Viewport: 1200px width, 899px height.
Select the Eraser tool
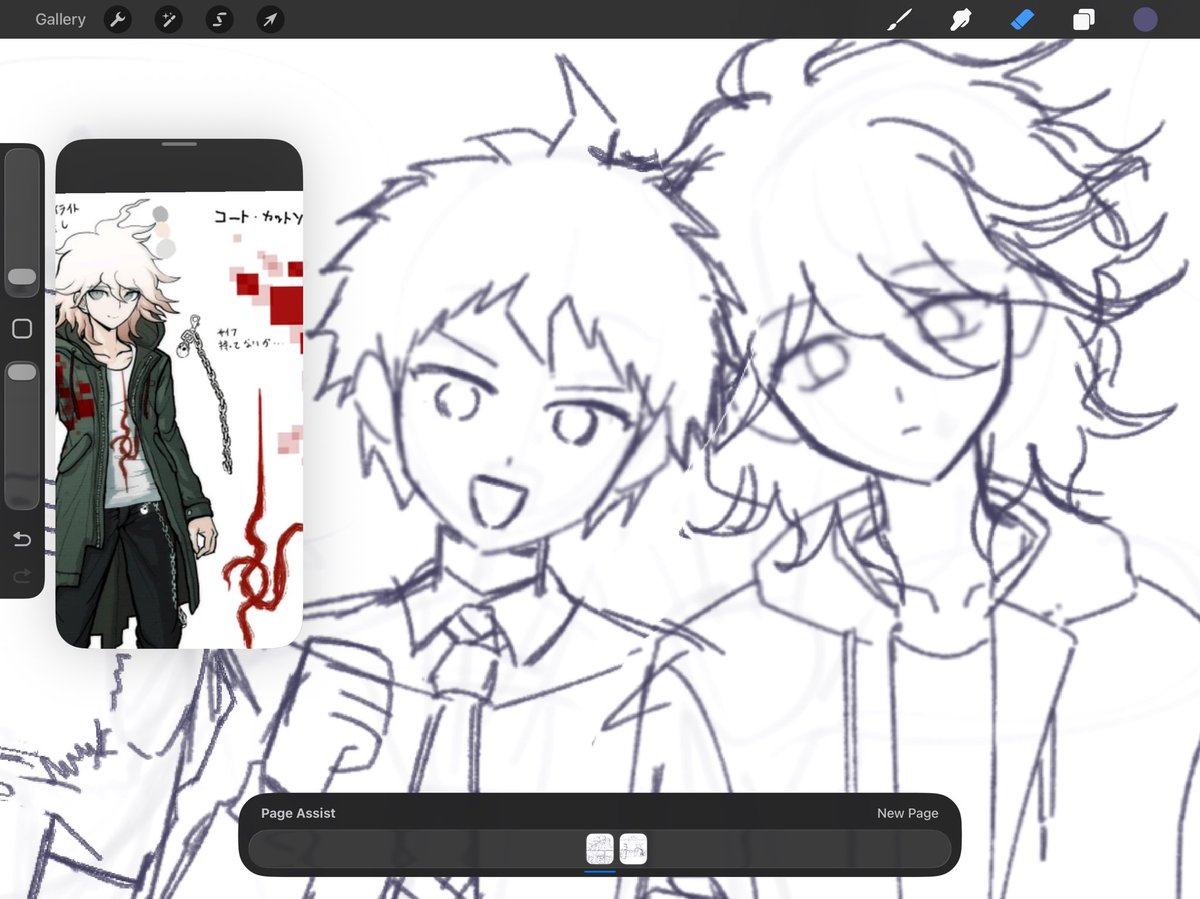[x=1022, y=19]
